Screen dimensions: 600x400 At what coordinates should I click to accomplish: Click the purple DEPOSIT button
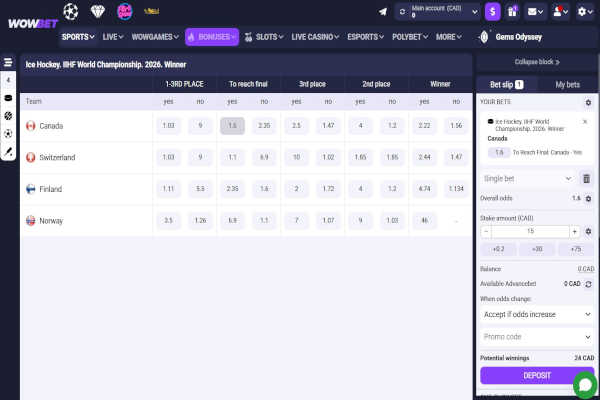[x=537, y=376]
